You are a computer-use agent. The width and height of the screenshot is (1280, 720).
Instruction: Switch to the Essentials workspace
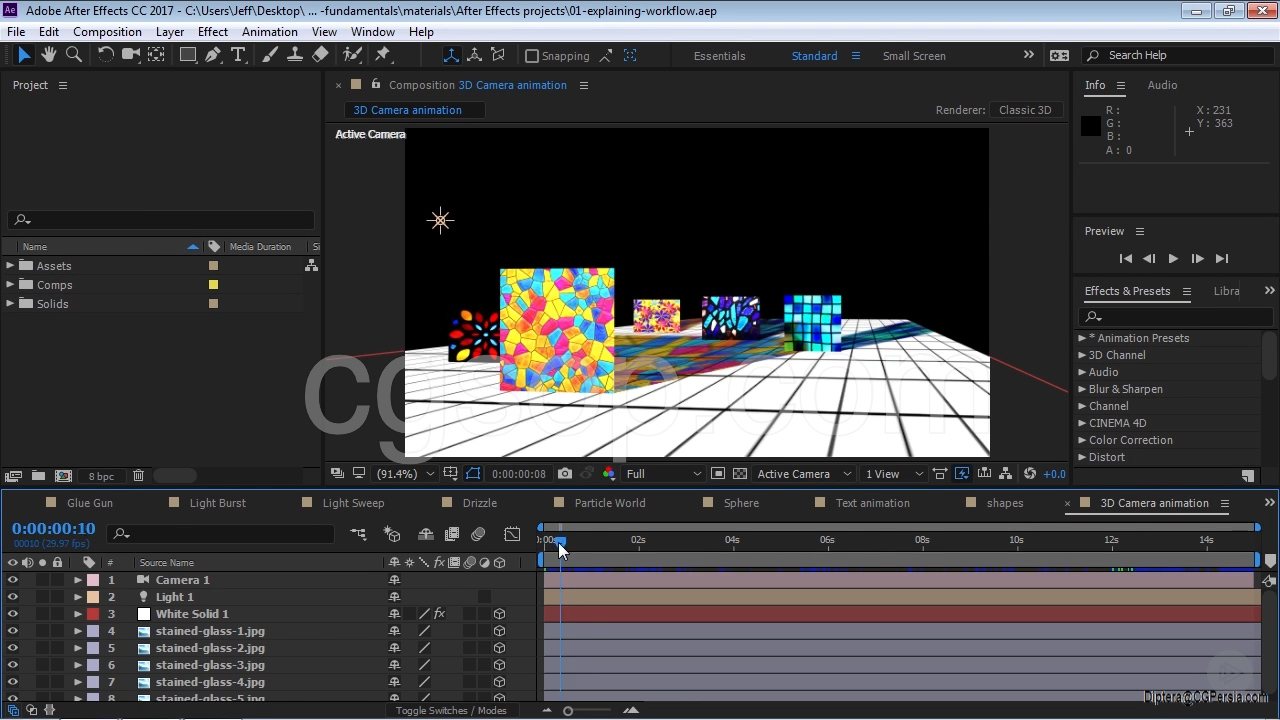click(x=720, y=56)
